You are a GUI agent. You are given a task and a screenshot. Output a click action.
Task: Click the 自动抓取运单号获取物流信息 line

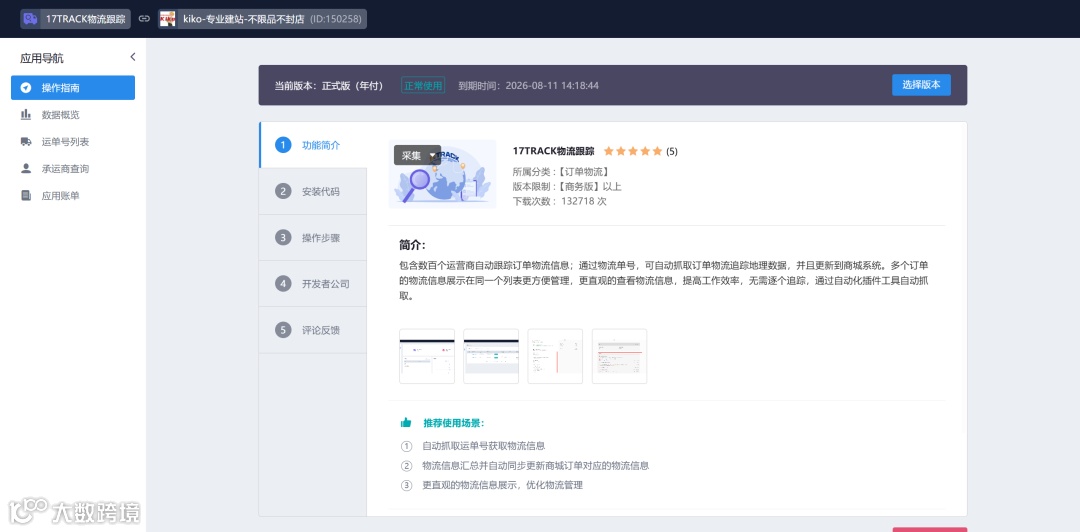[x=484, y=446]
